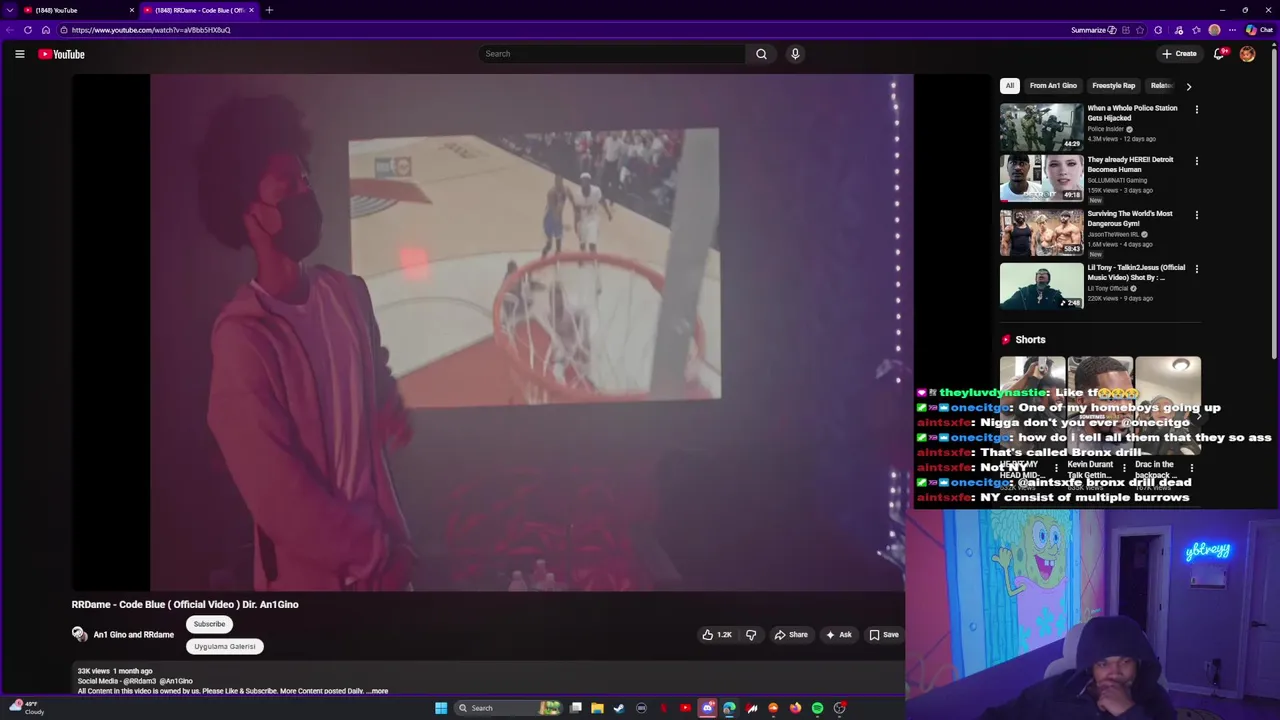The width and height of the screenshot is (1280, 720).
Task: Expand video description with ...more
Action: [x=377, y=691]
